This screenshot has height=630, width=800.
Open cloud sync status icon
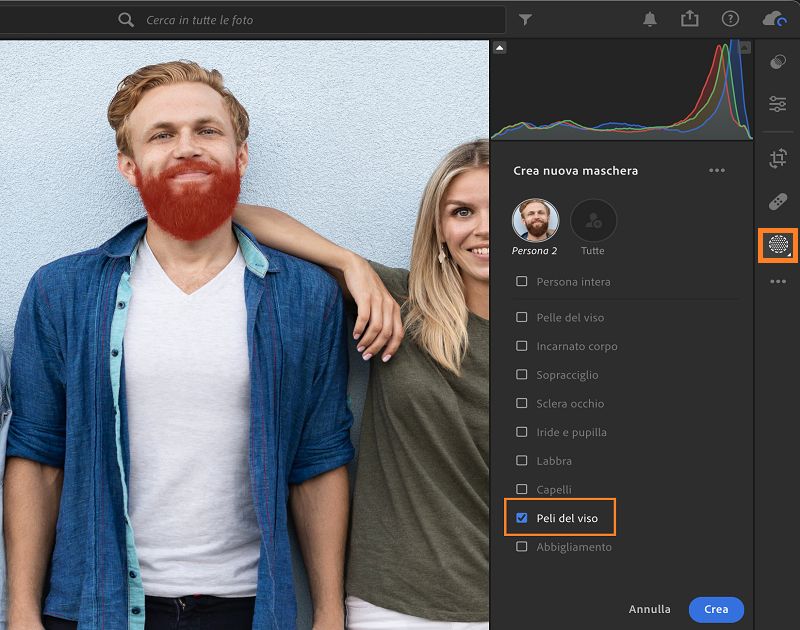pos(774,19)
